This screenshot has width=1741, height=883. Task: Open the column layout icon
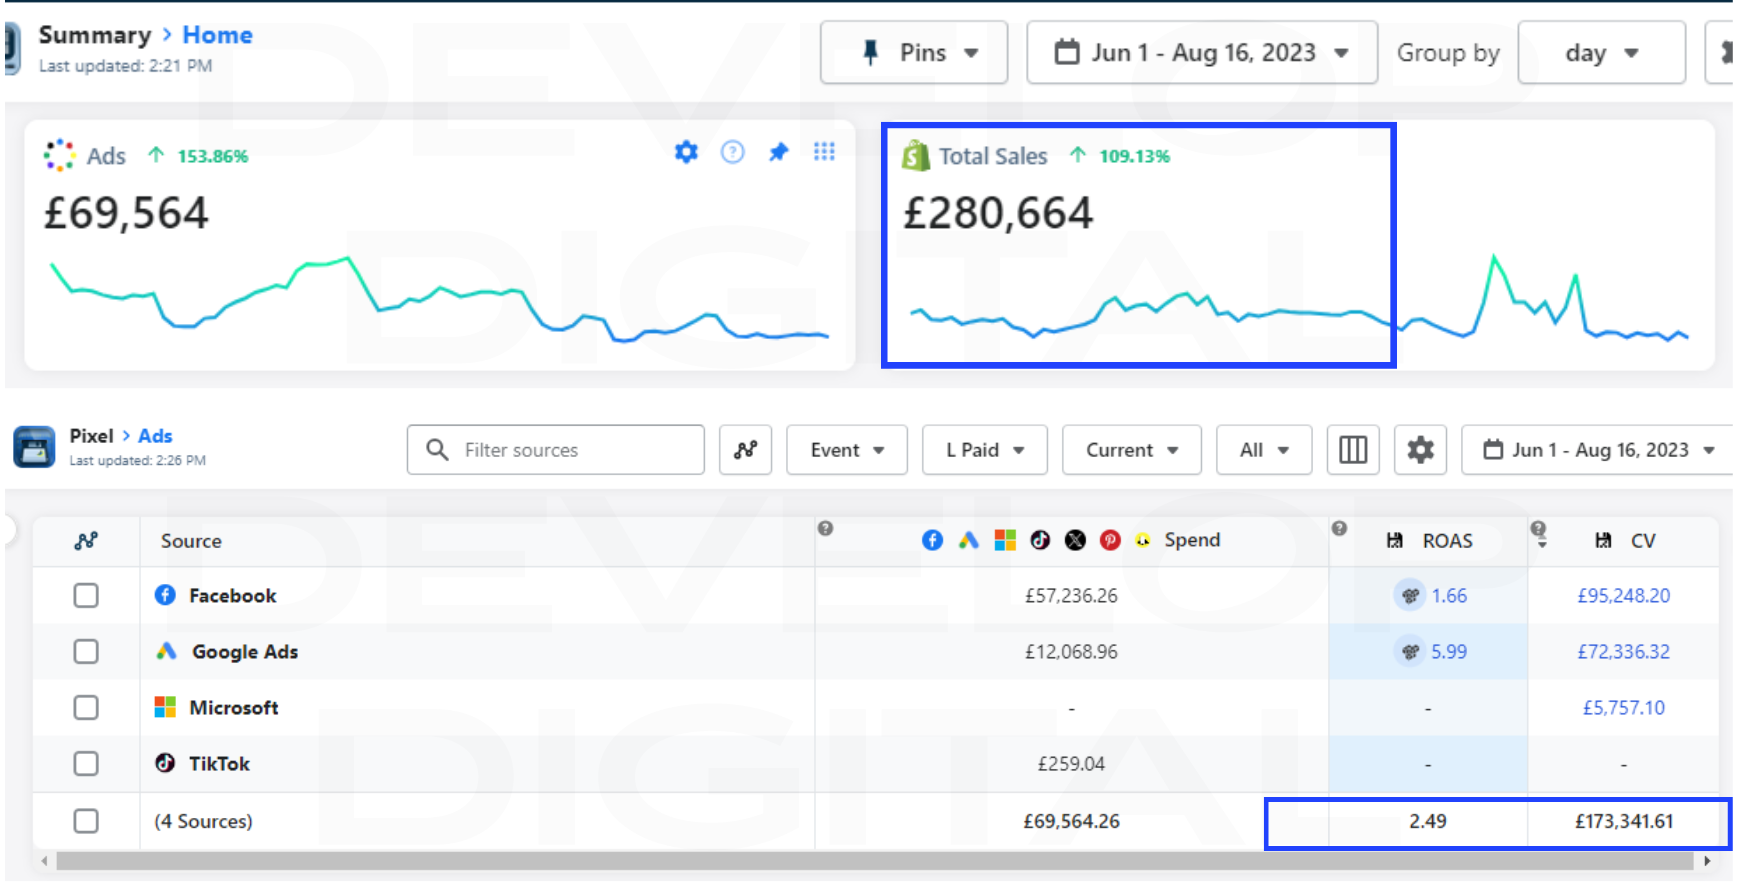[1352, 450]
